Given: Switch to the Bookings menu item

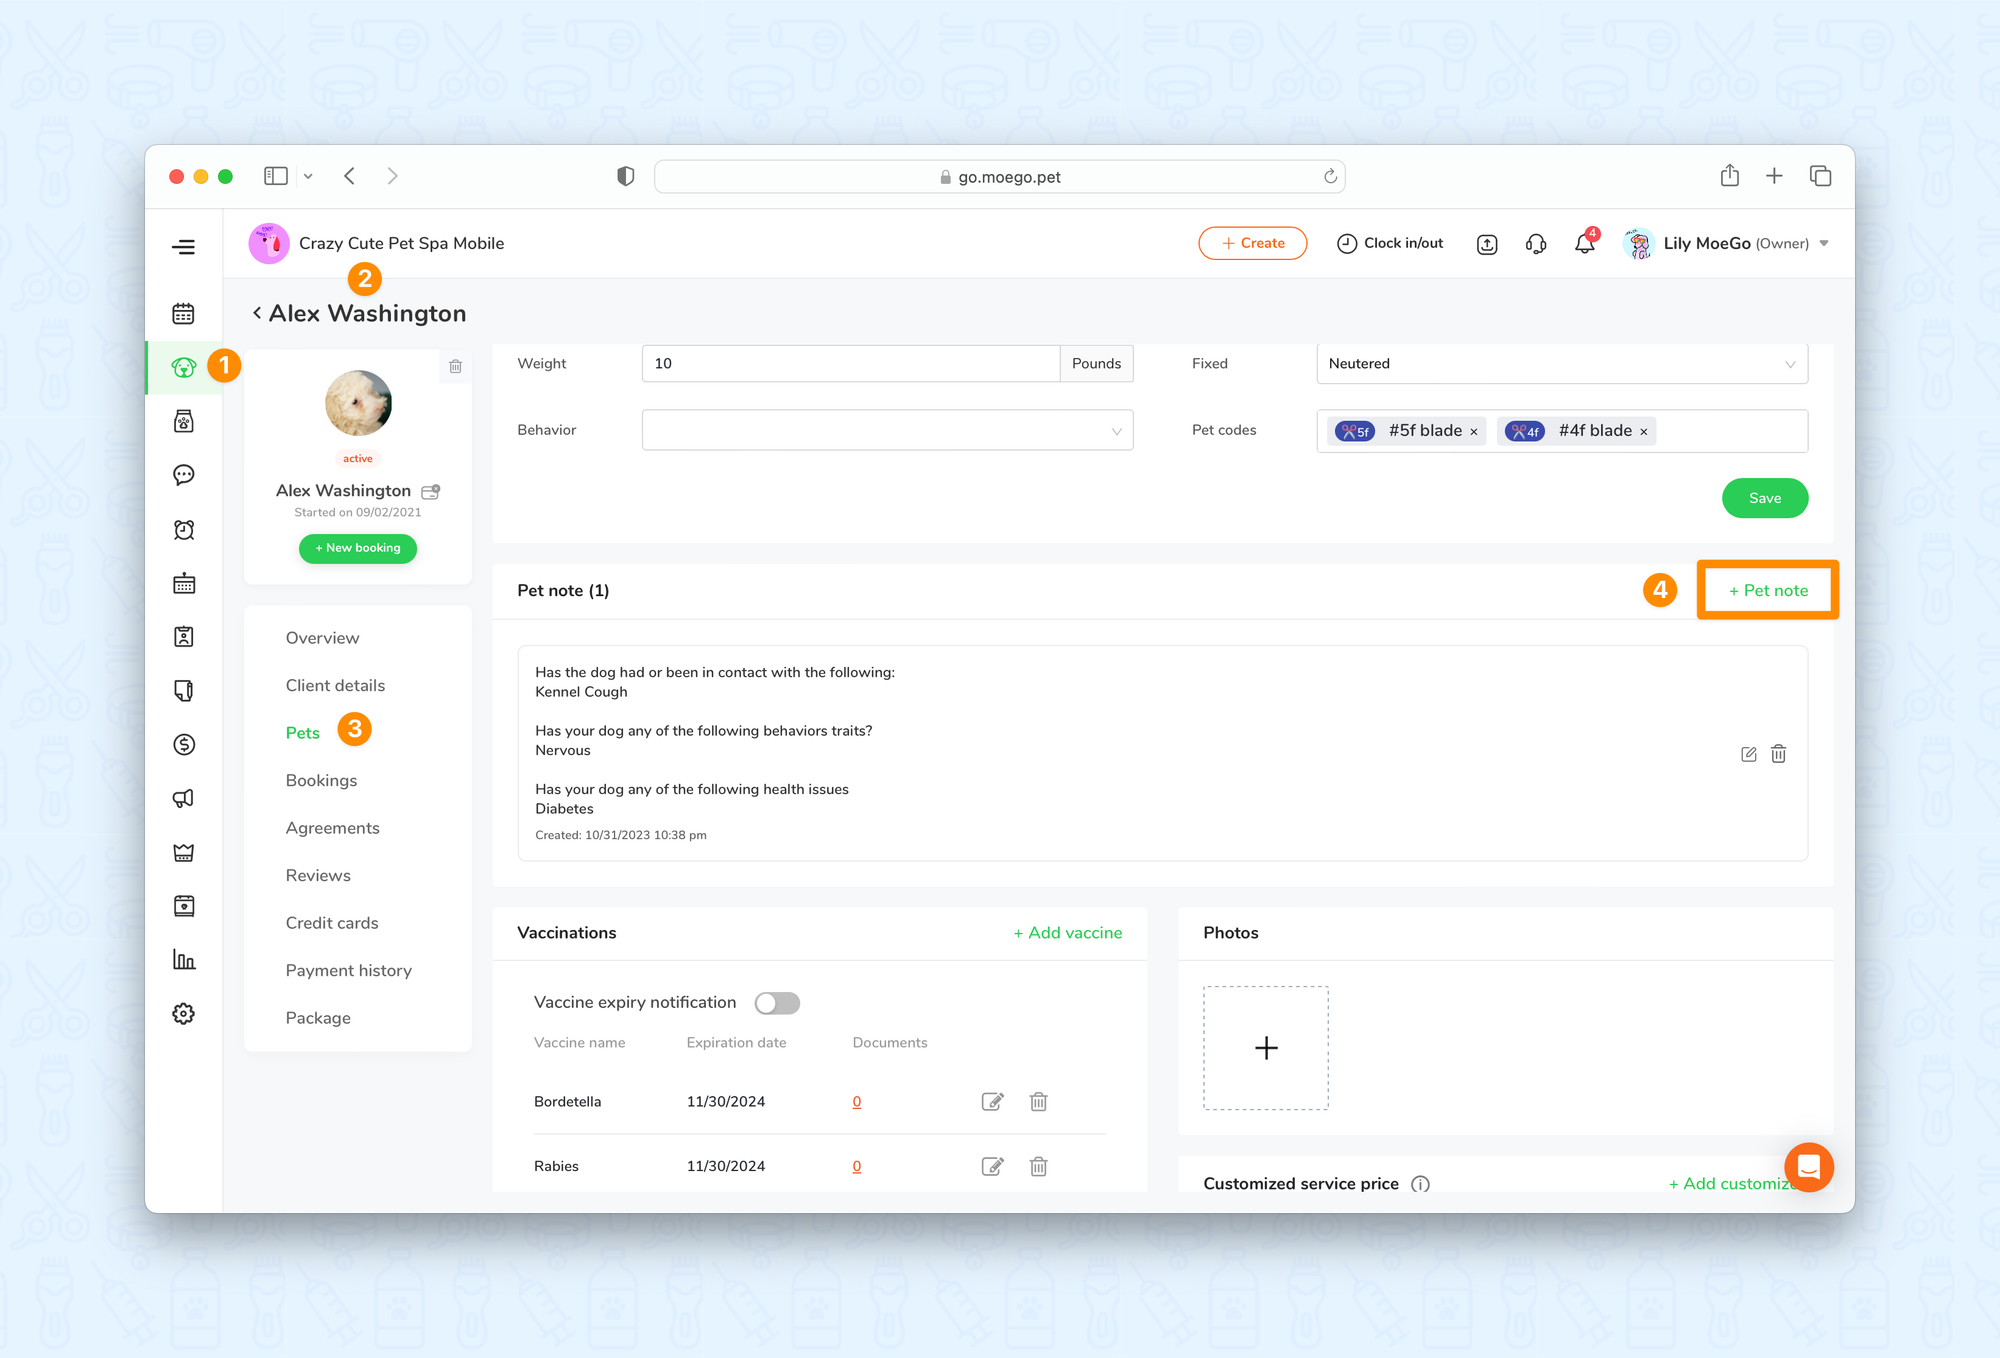Looking at the screenshot, I should [x=321, y=781].
